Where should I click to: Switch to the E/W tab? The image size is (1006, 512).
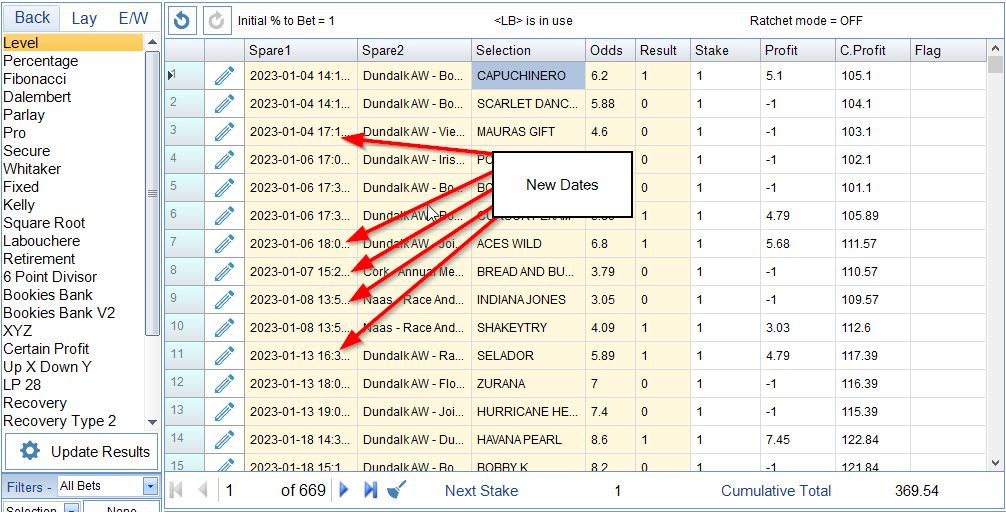132,18
